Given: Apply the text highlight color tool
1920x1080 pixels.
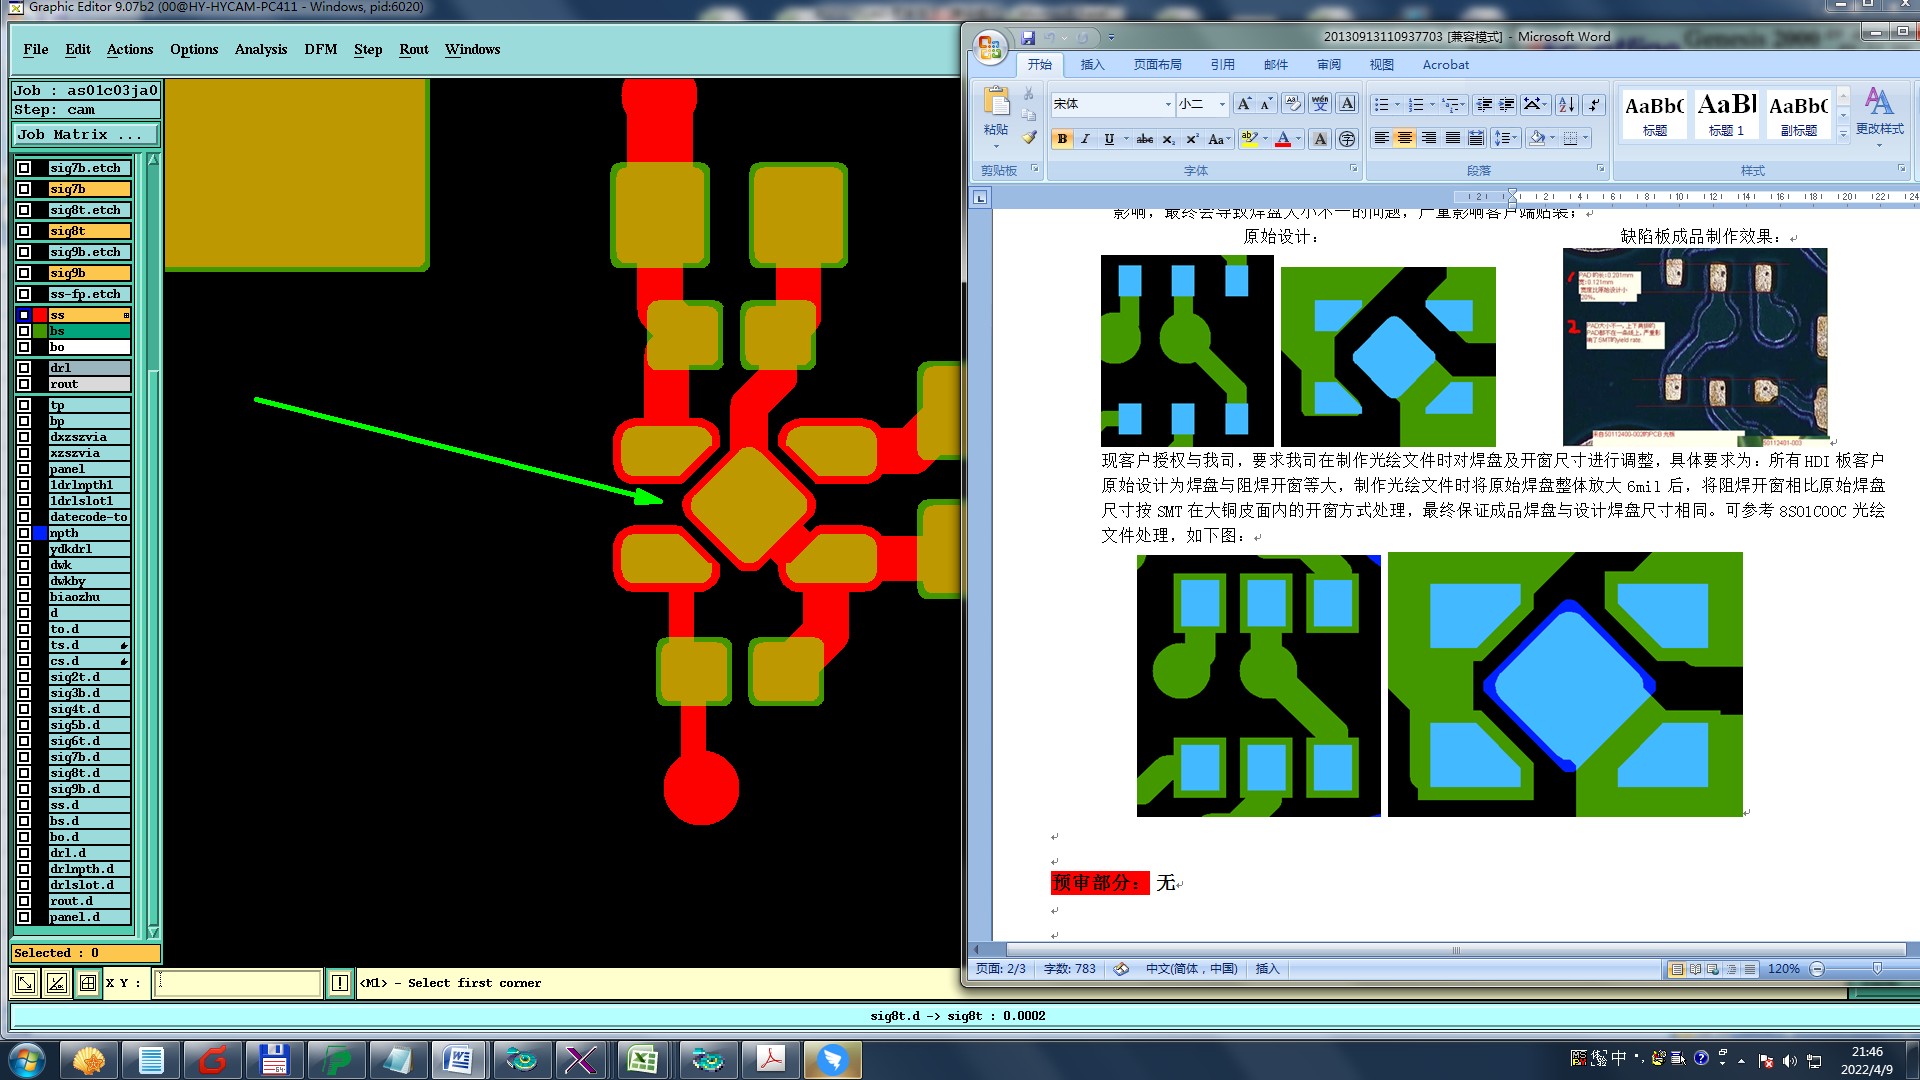Looking at the screenshot, I should 1248,139.
